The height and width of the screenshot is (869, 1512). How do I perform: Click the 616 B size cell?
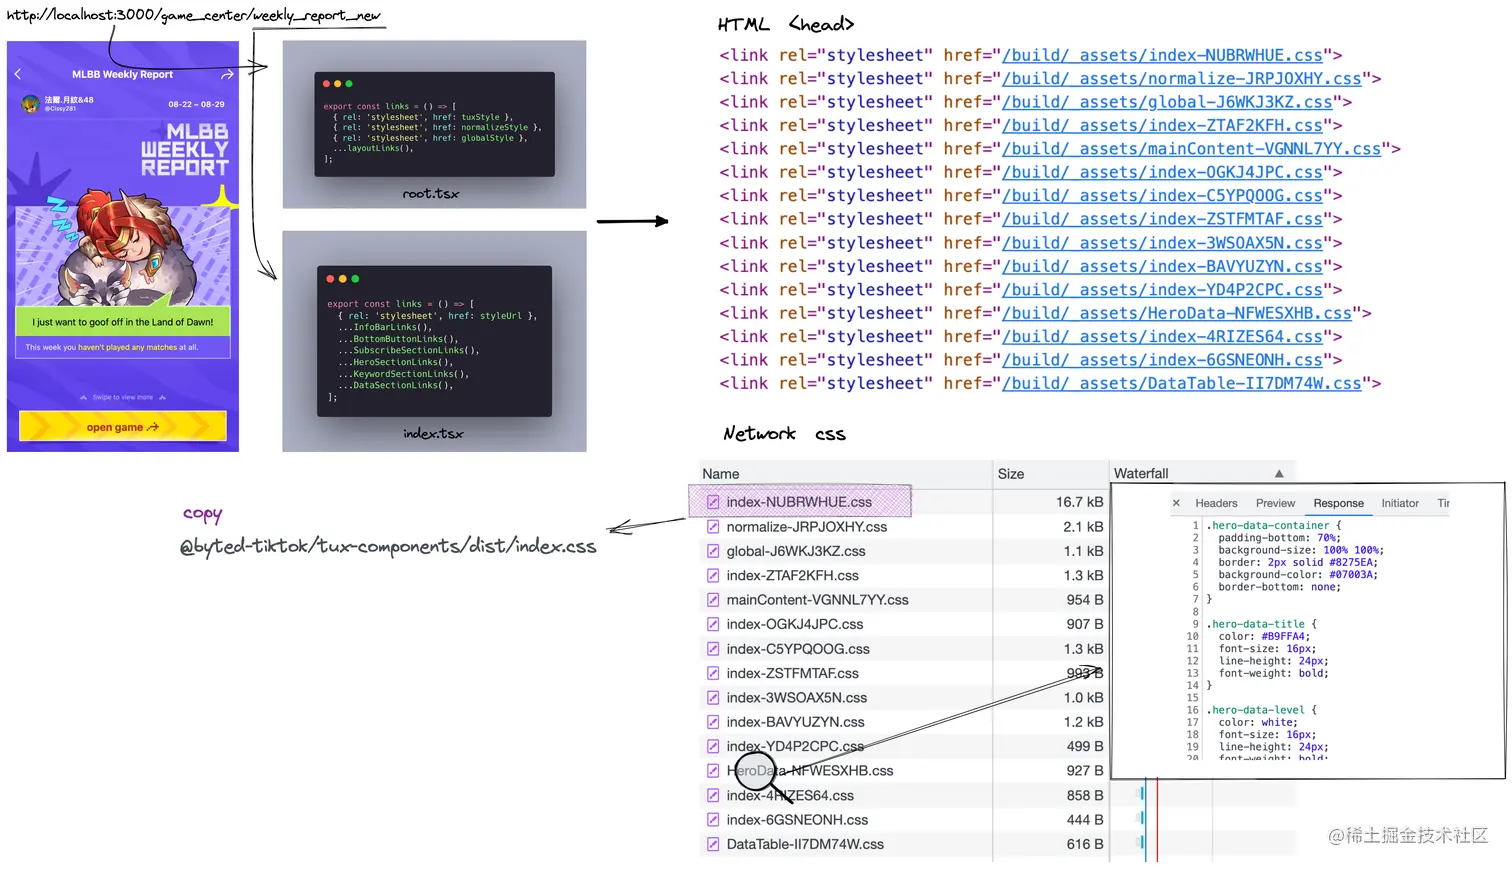click(x=1085, y=844)
